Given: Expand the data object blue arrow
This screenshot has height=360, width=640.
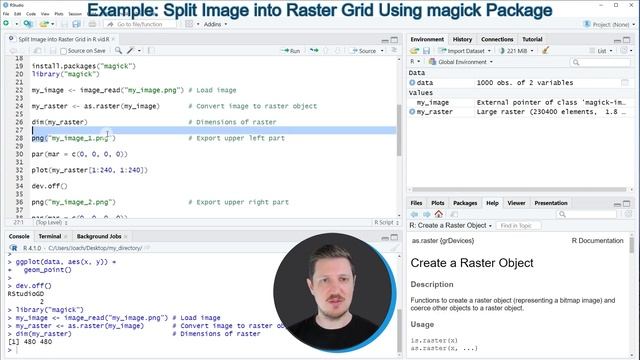Looking at the screenshot, I should [x=412, y=82].
